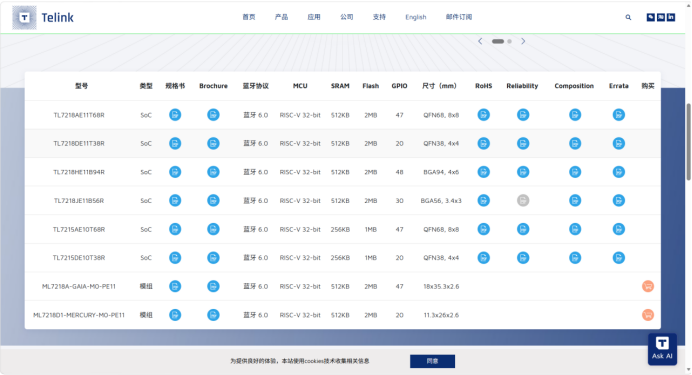Viewport: 692px width, 375px height.
Task: Open Composition document for TL7218AE11T68R
Action: [x=575, y=115]
